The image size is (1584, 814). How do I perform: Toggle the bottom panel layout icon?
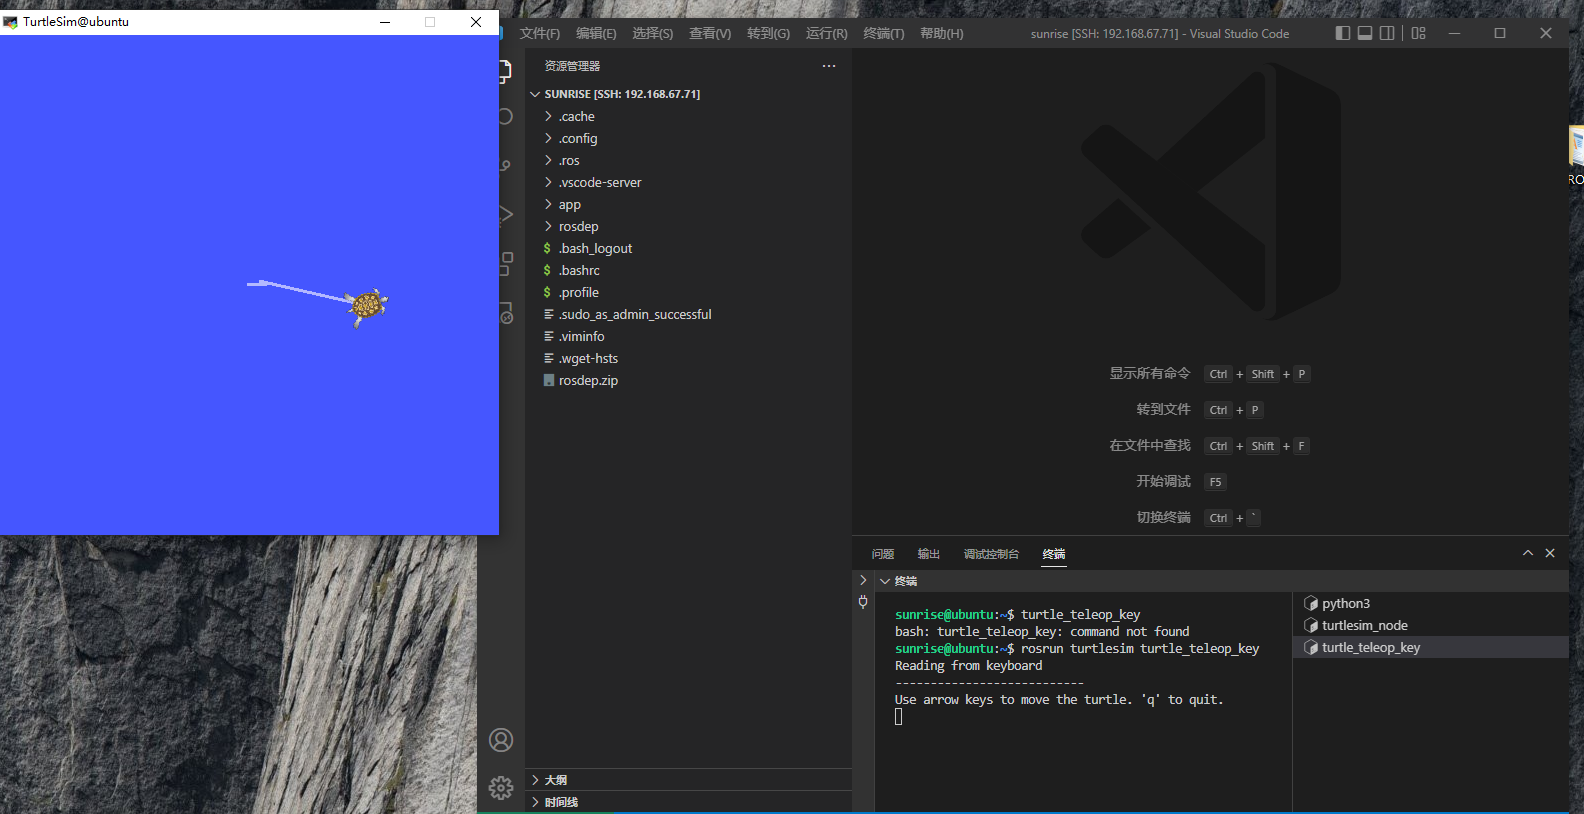pyautogui.click(x=1364, y=33)
